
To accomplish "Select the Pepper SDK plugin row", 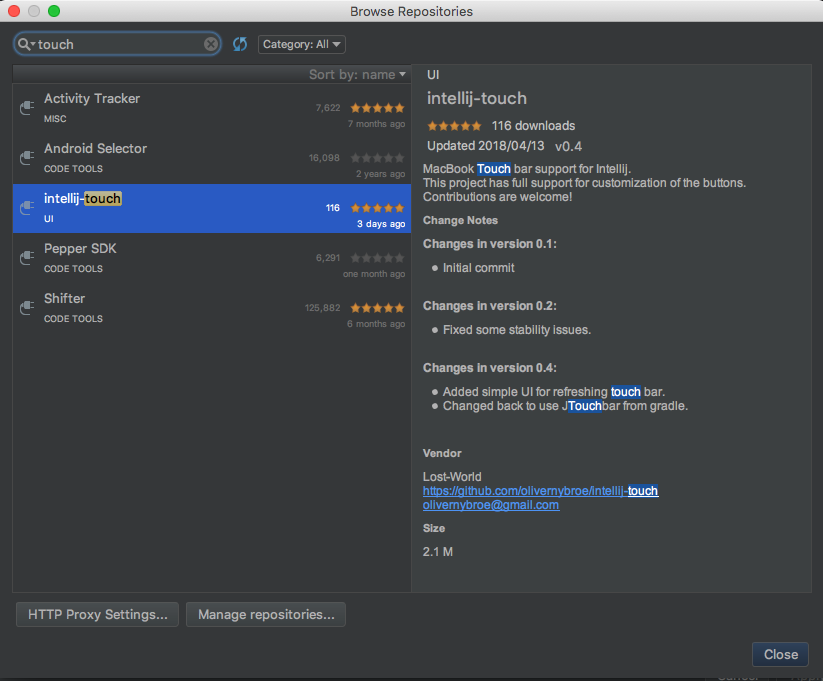I will [212, 258].
